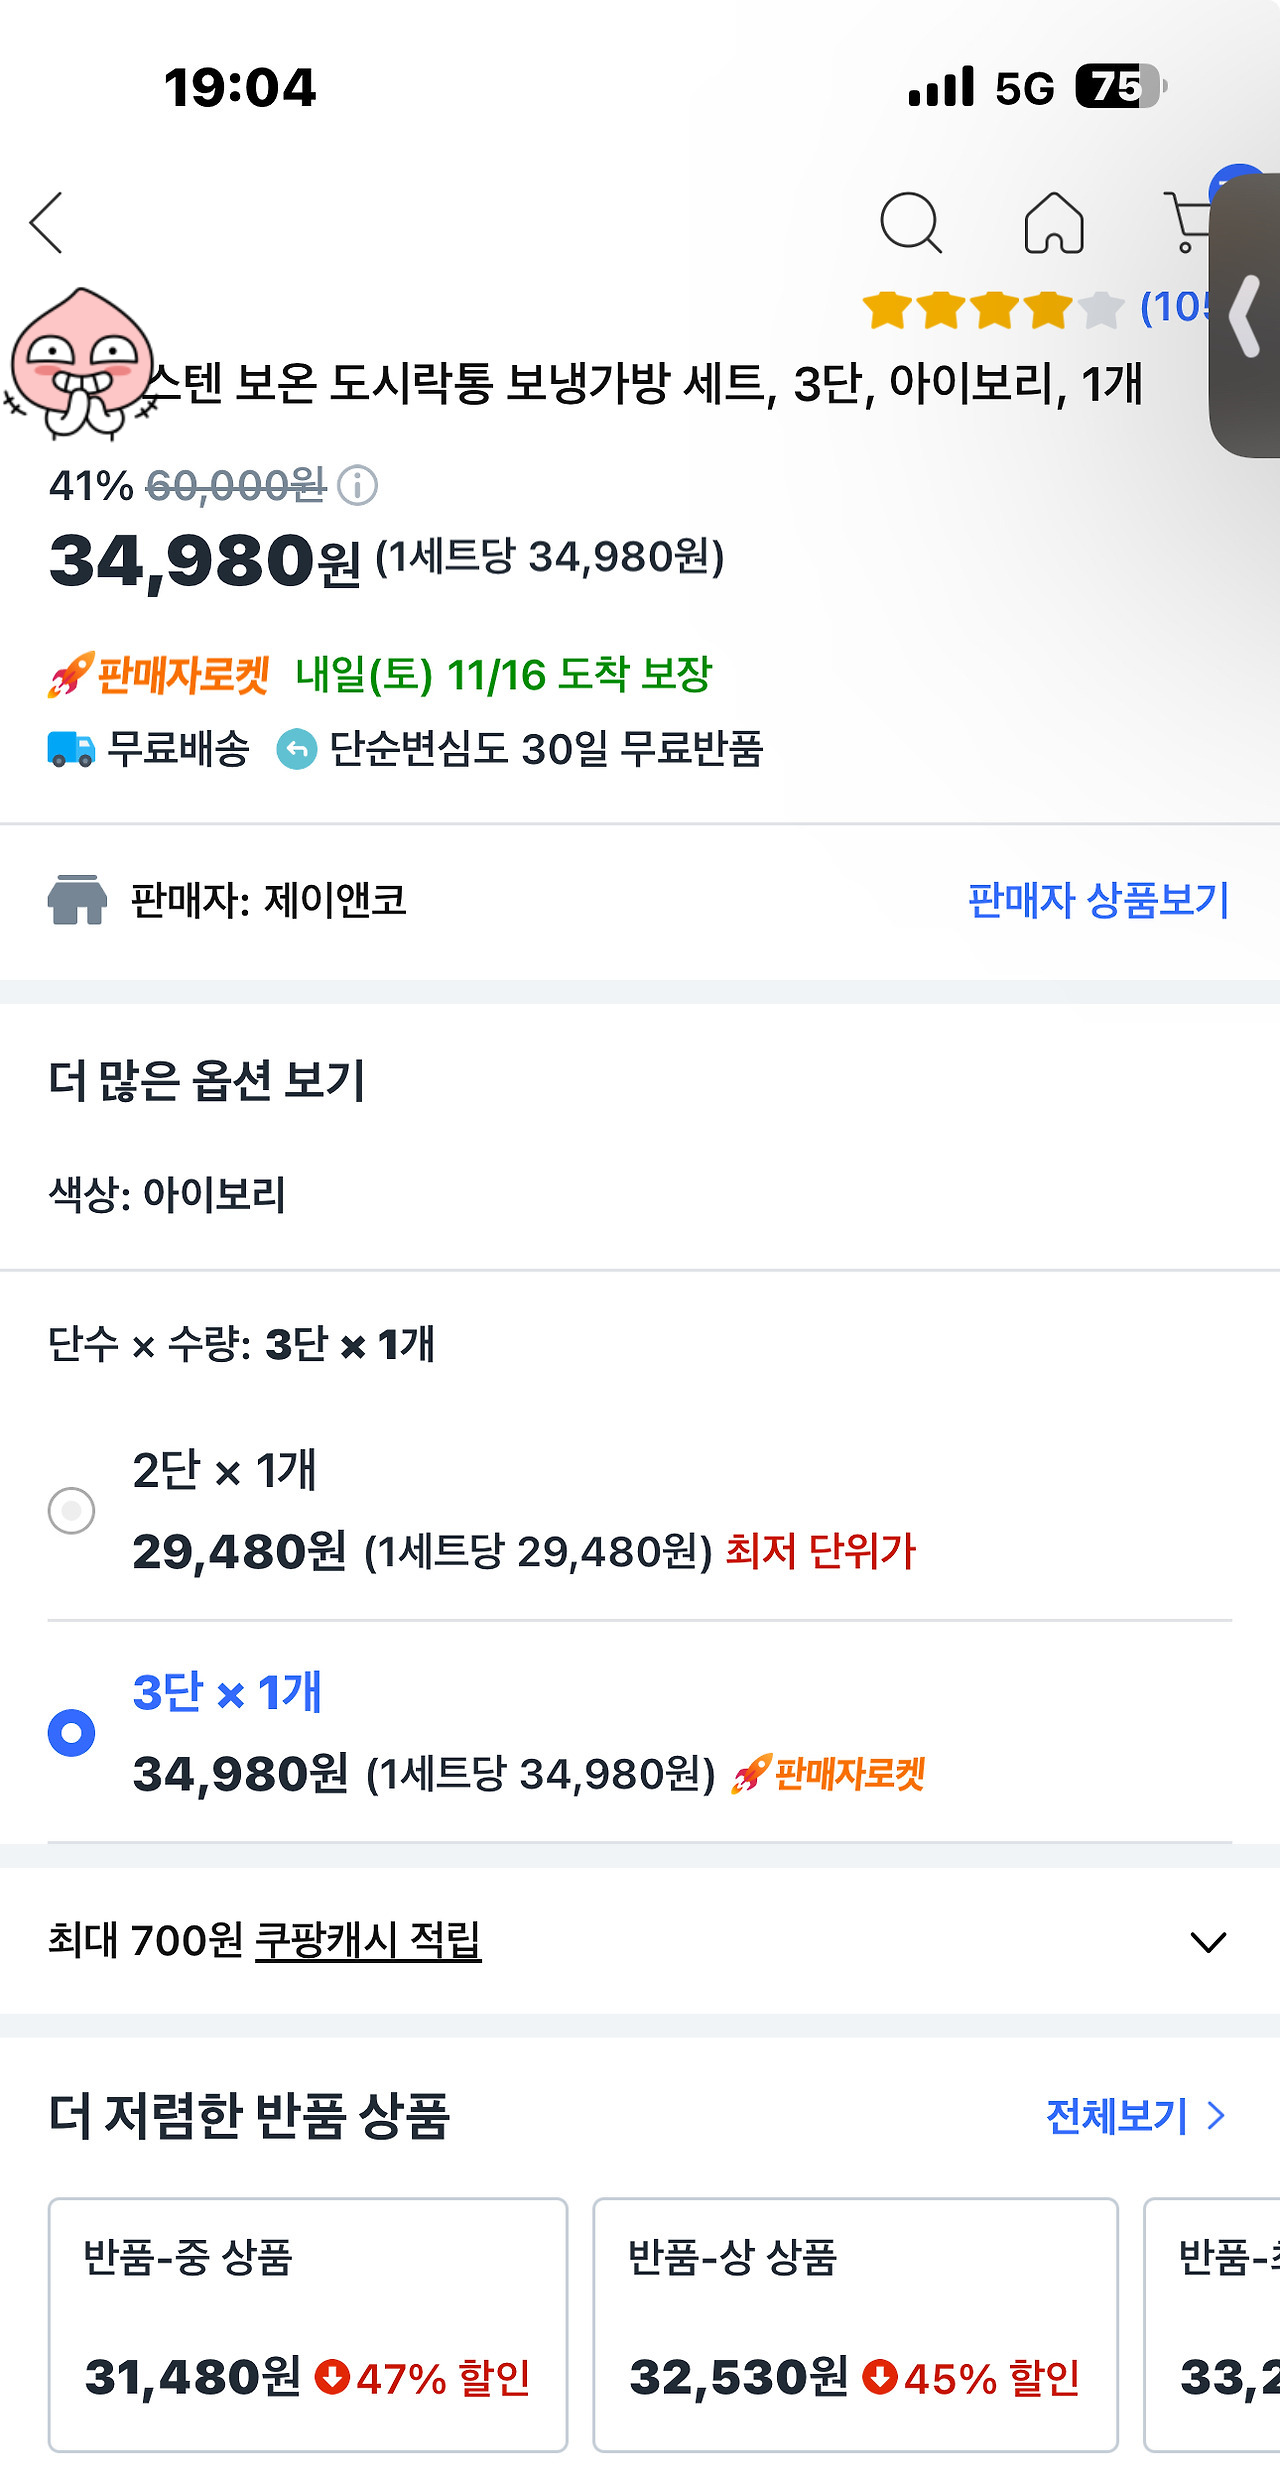Tap the seller storefront icon beside 제이앤코

coord(78,899)
